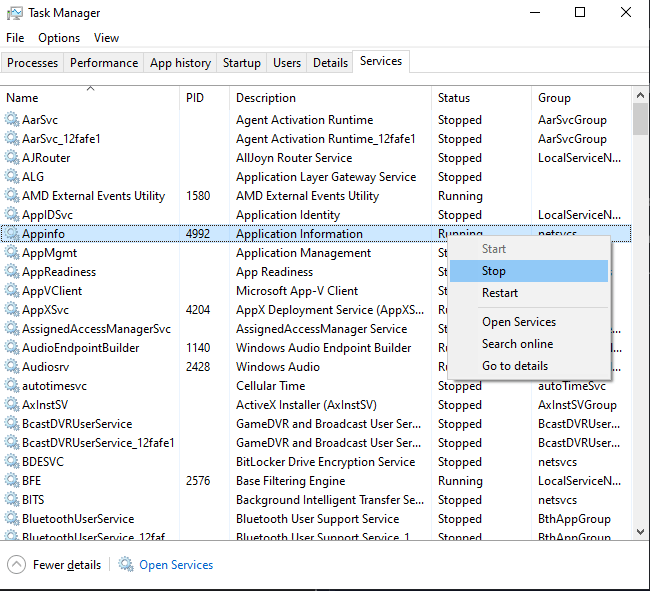
Task: Choose Open Services in the context menu
Action: point(529,322)
